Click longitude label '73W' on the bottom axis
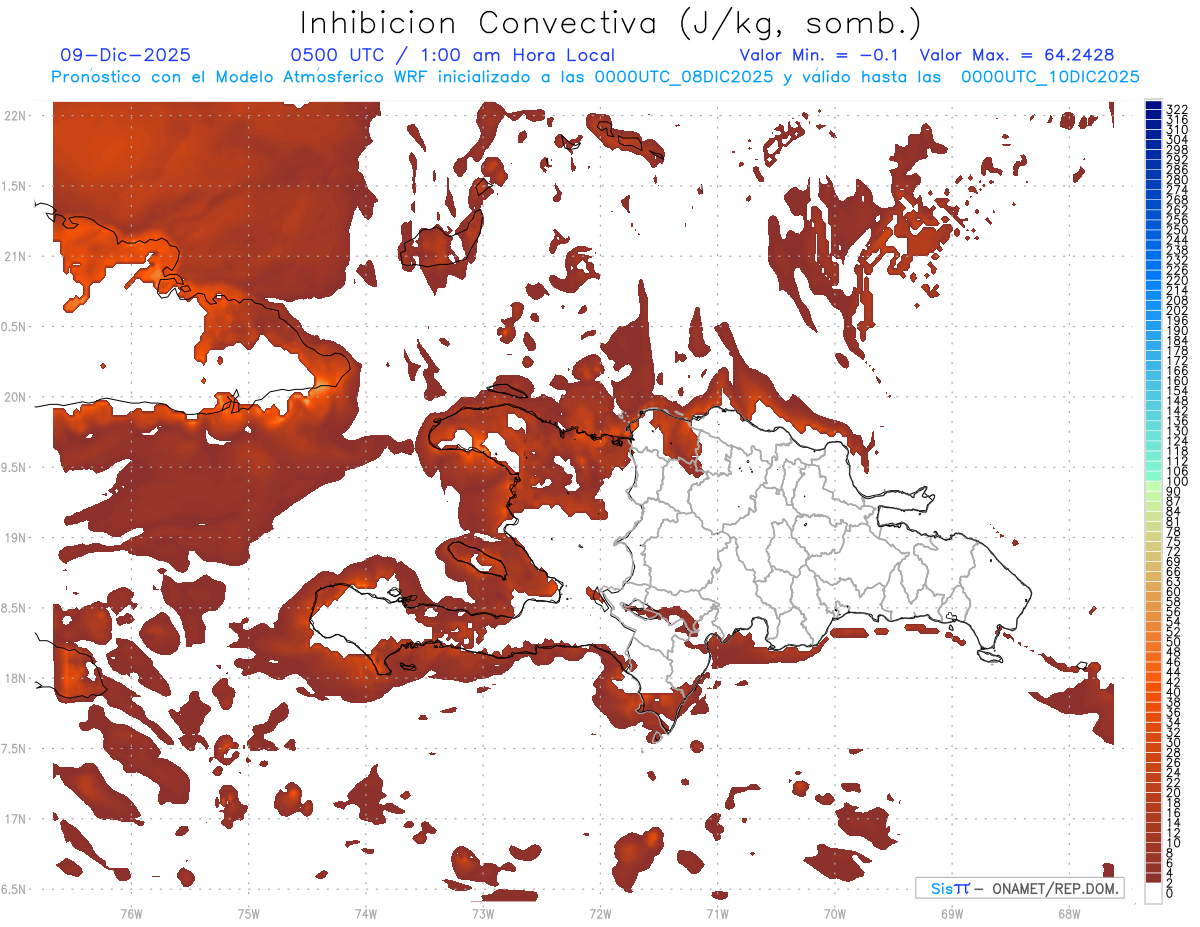 click(483, 913)
